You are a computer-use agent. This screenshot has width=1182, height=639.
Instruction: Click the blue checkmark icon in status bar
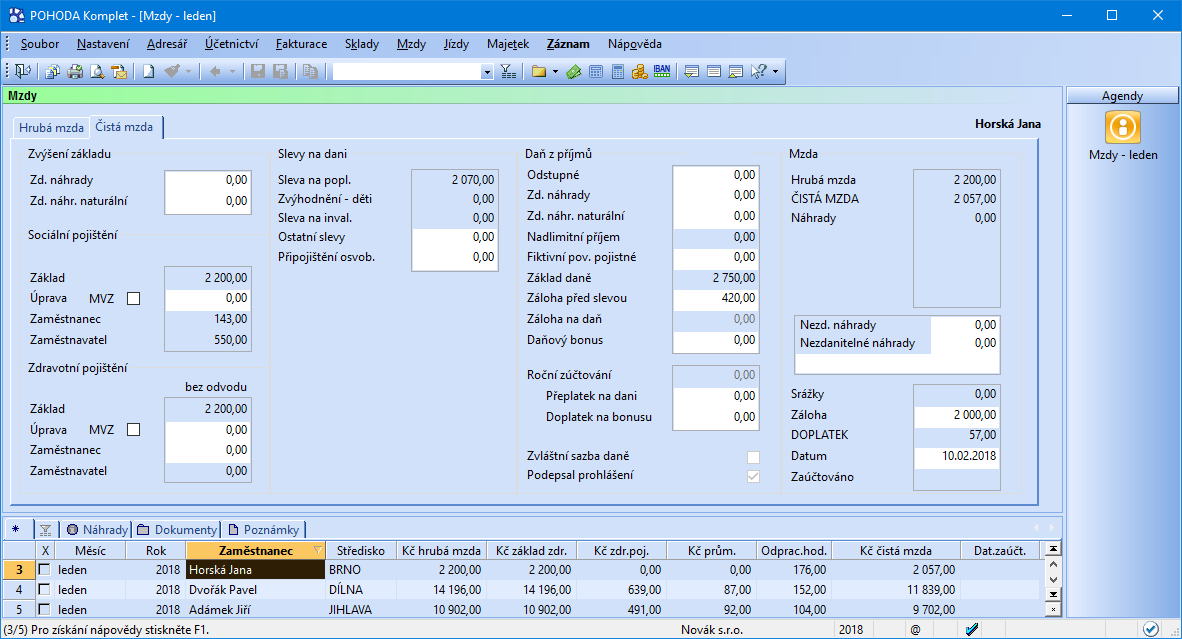[972, 629]
